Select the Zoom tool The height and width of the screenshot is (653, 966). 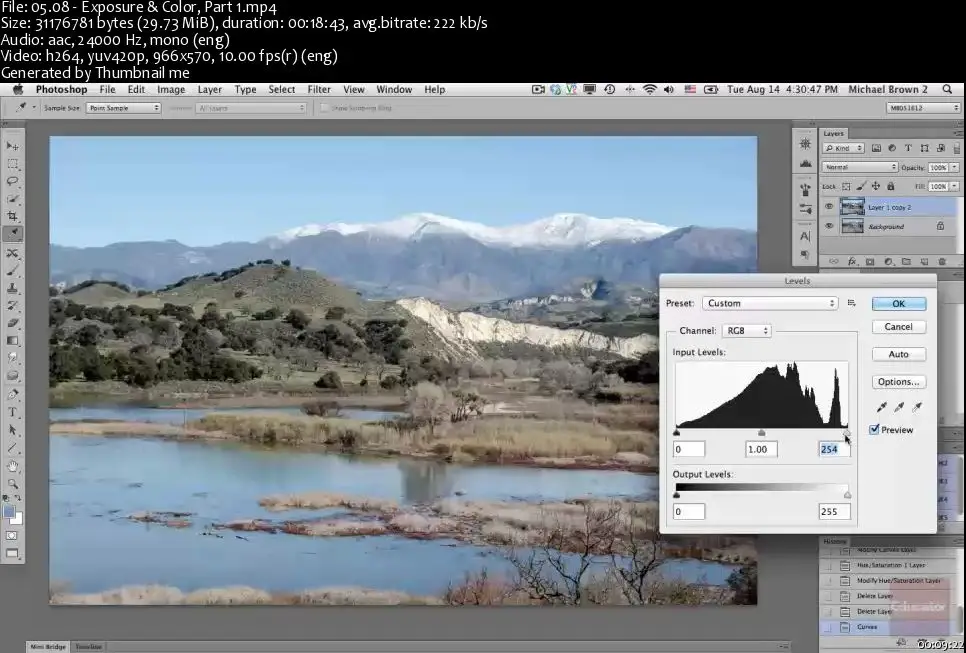click(12, 484)
